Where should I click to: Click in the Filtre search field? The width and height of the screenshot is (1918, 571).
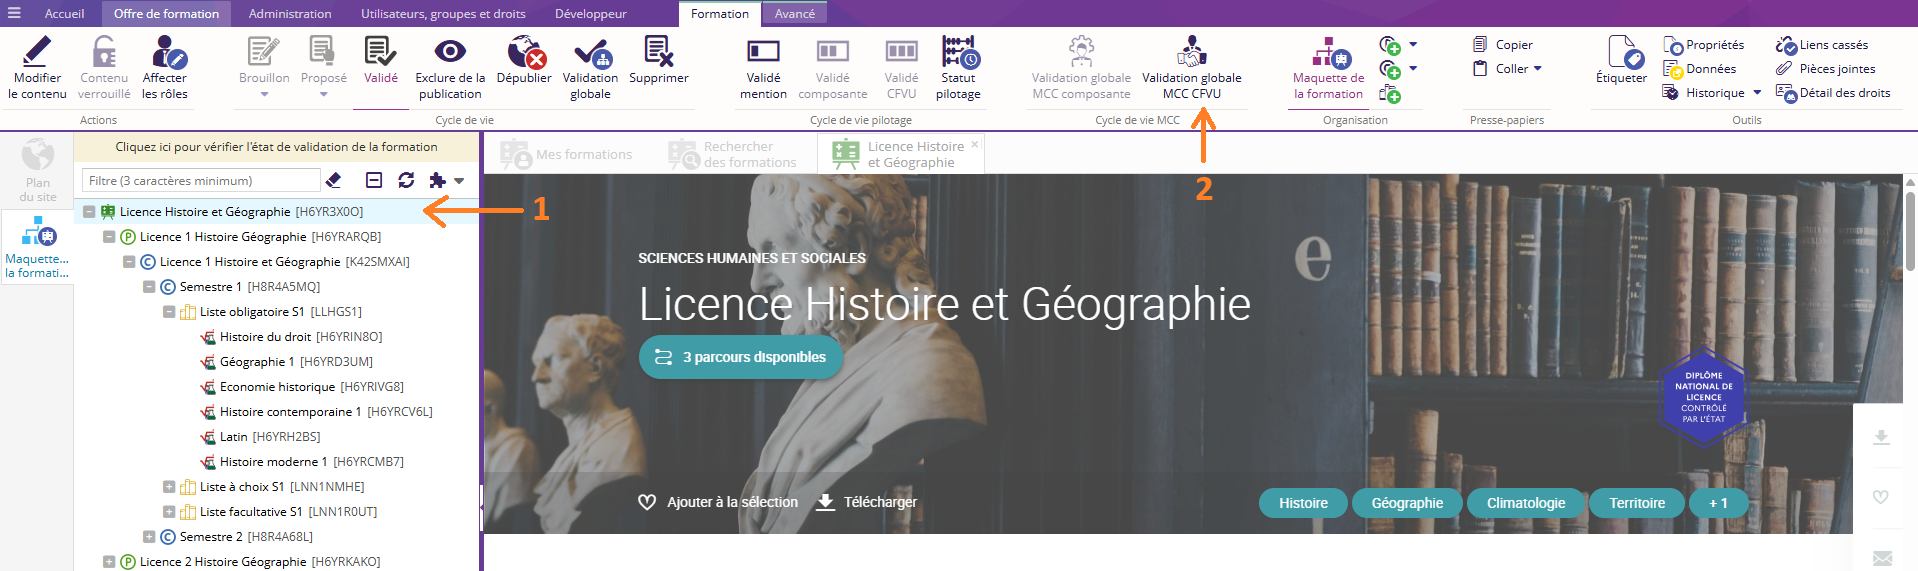tap(200, 181)
